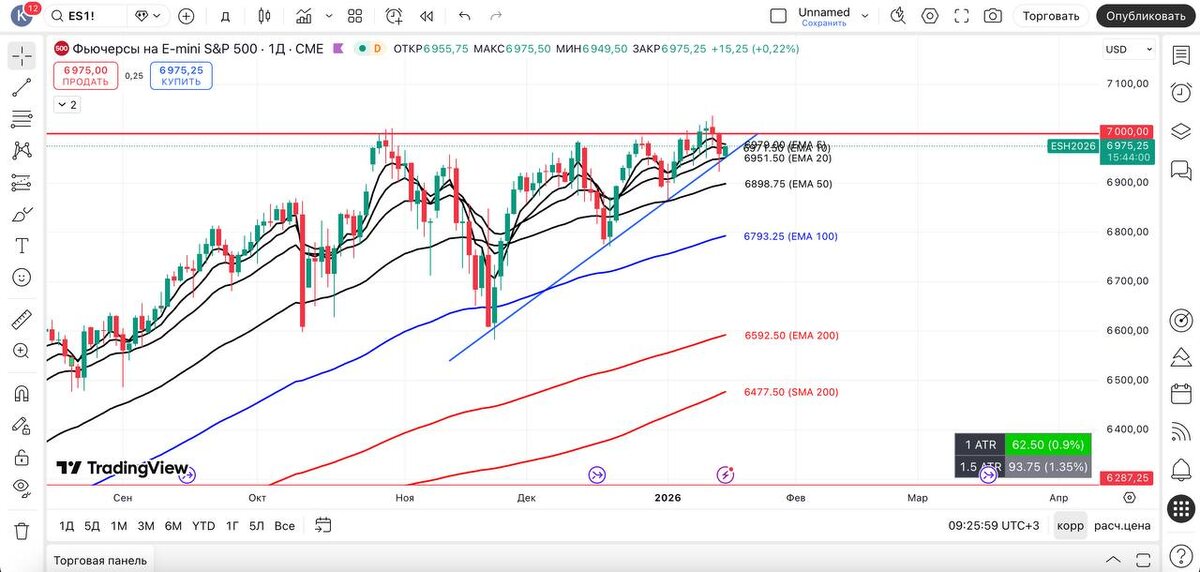Open the USD currency dropdown
Viewport: 1200px width, 572px height.
pos(1129,49)
